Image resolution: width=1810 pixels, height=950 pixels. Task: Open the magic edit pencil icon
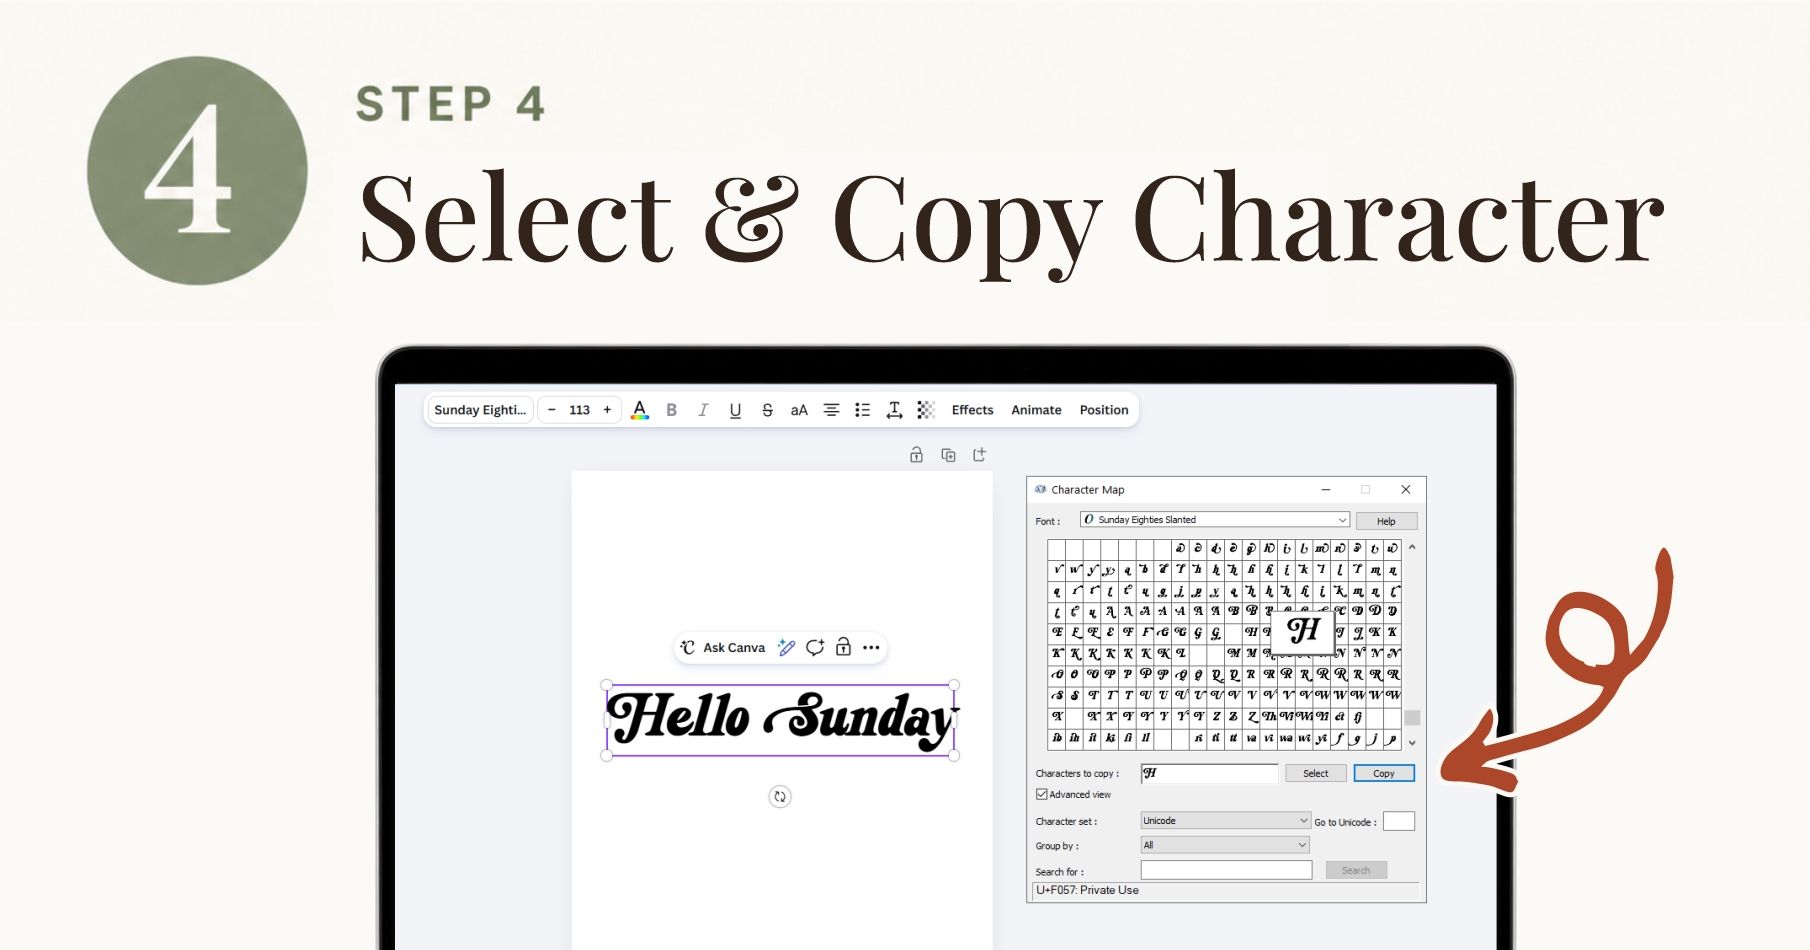[787, 648]
